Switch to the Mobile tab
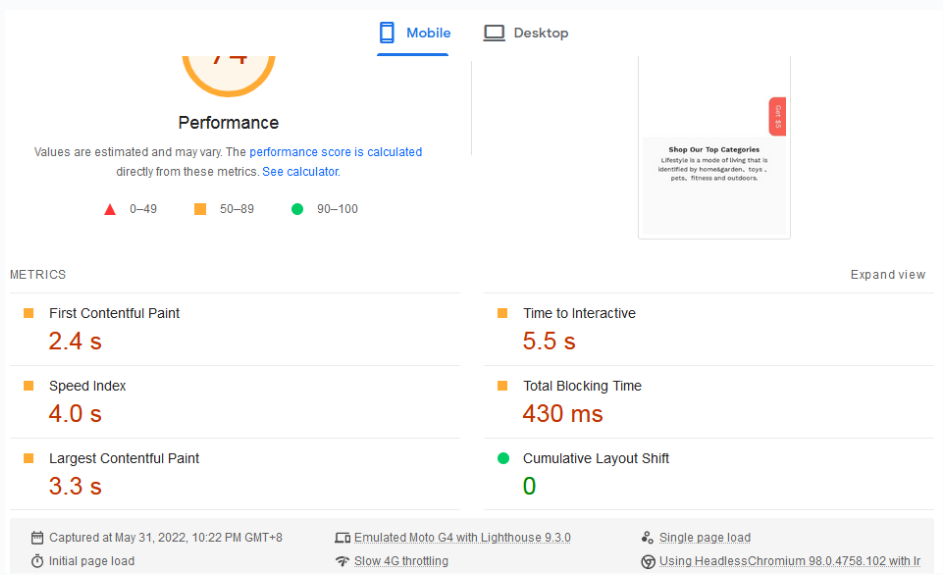943x575 pixels. [x=414, y=33]
